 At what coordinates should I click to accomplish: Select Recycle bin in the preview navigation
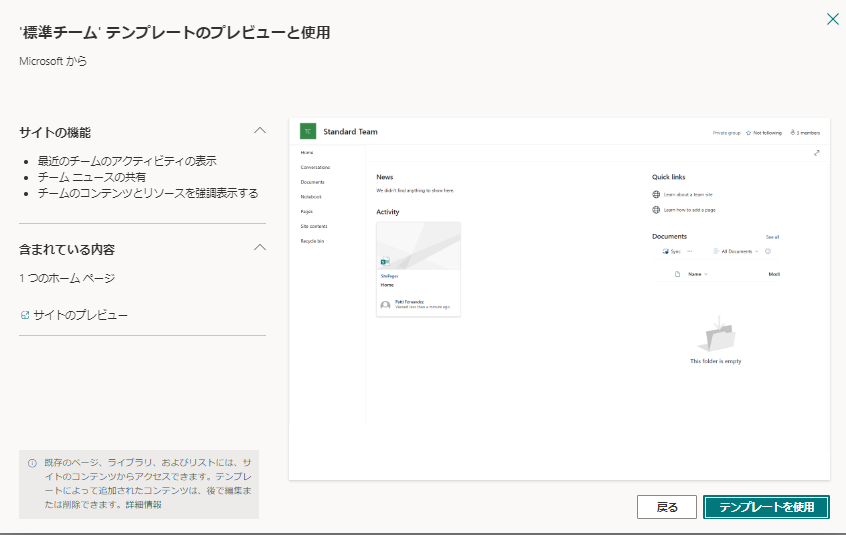tap(312, 241)
